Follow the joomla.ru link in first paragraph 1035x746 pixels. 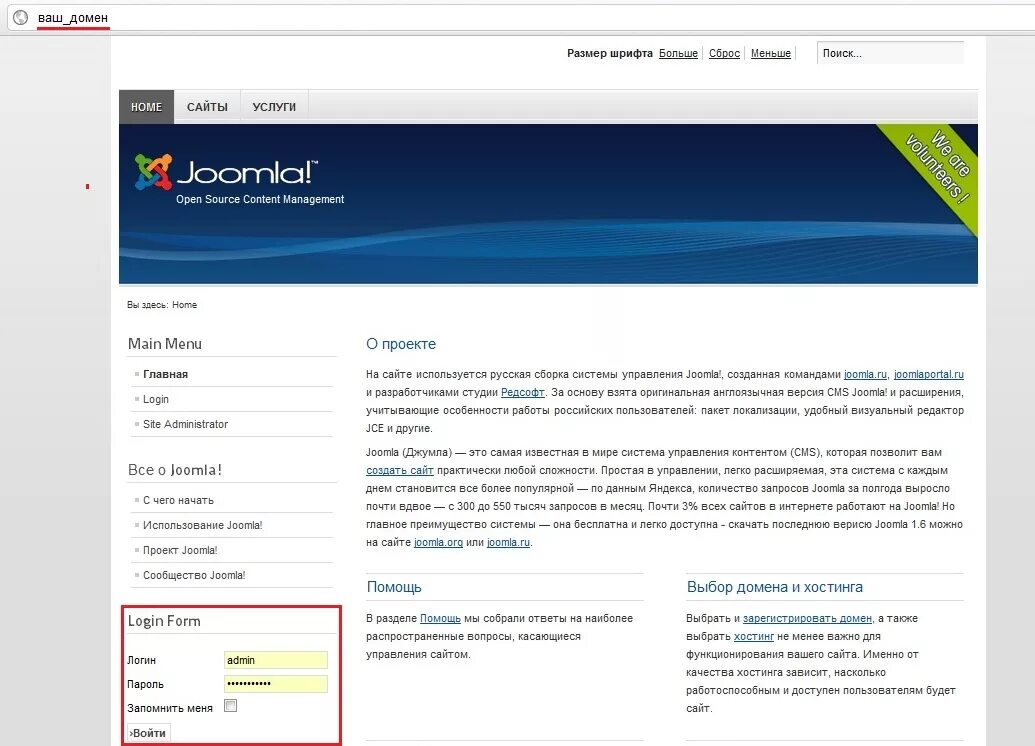[x=865, y=374]
